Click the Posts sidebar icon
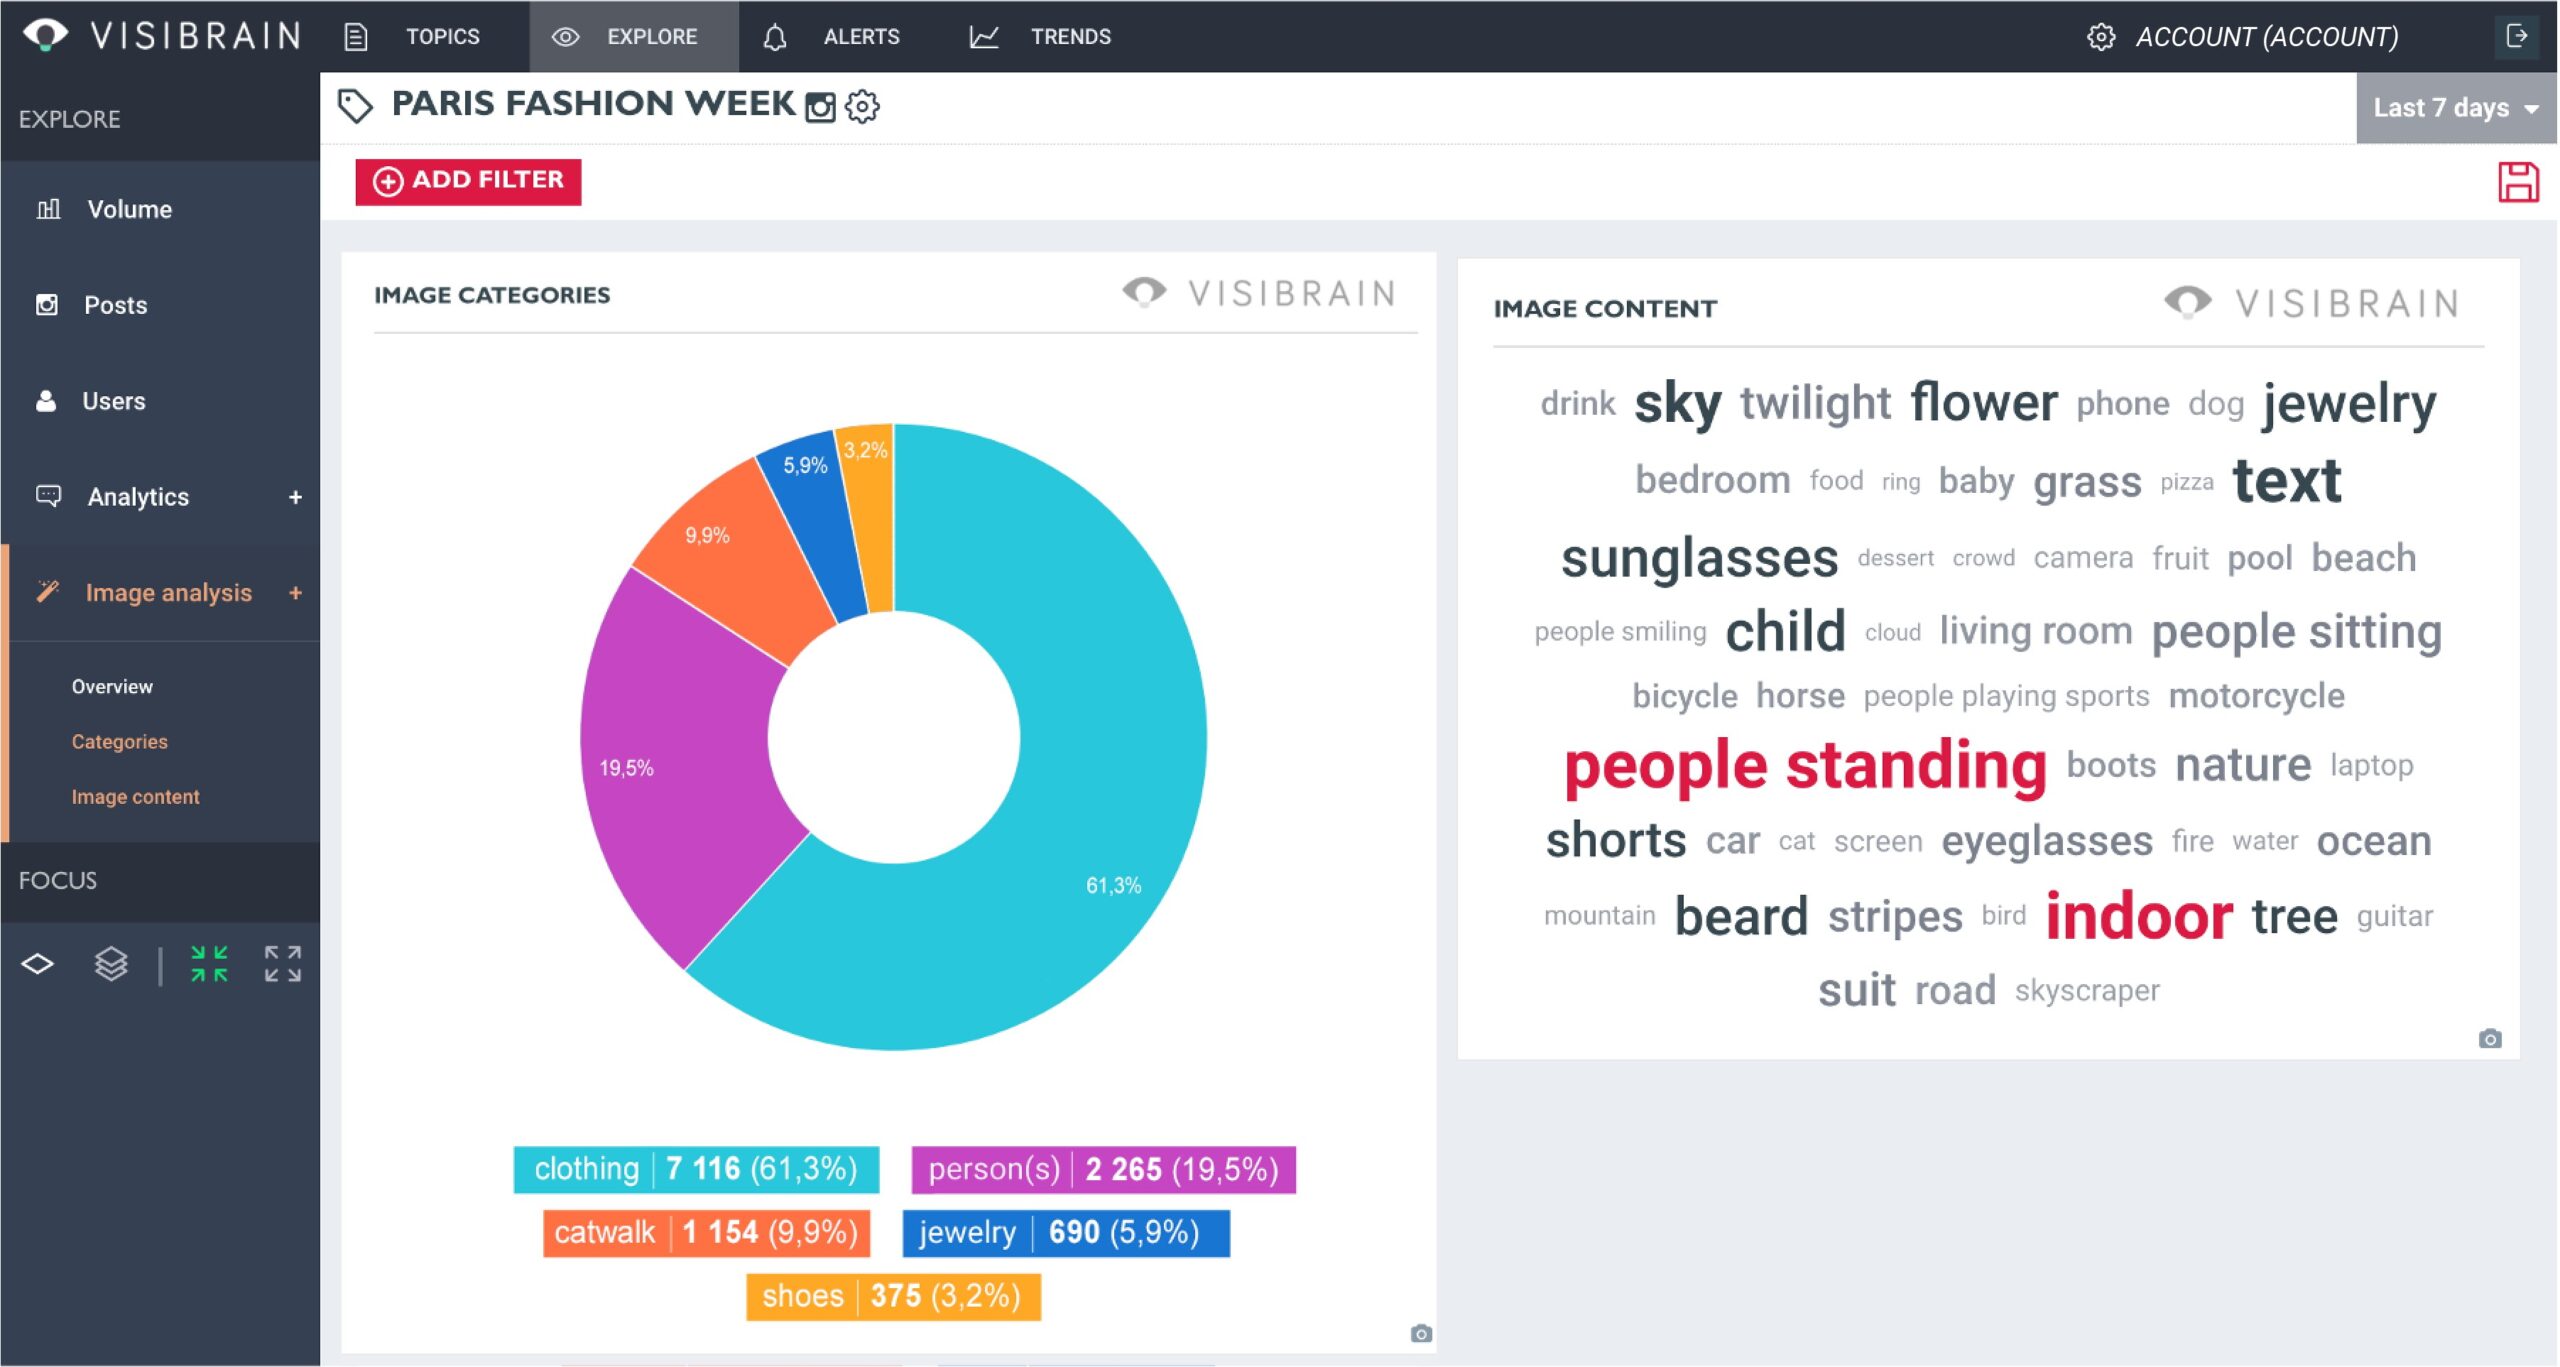 47,304
